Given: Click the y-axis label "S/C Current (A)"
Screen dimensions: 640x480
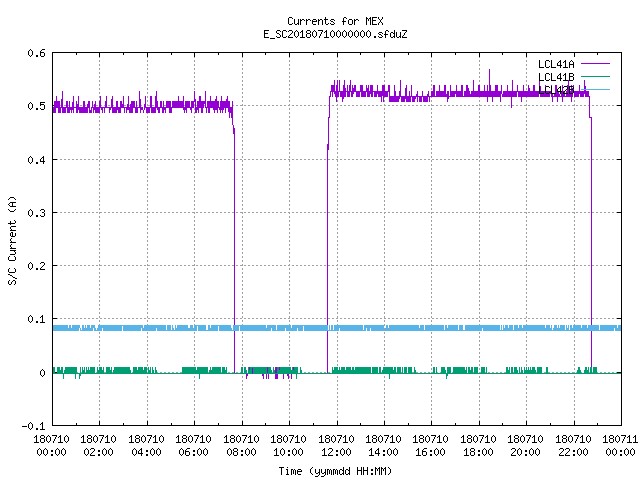Looking at the screenshot, I should (13, 241).
